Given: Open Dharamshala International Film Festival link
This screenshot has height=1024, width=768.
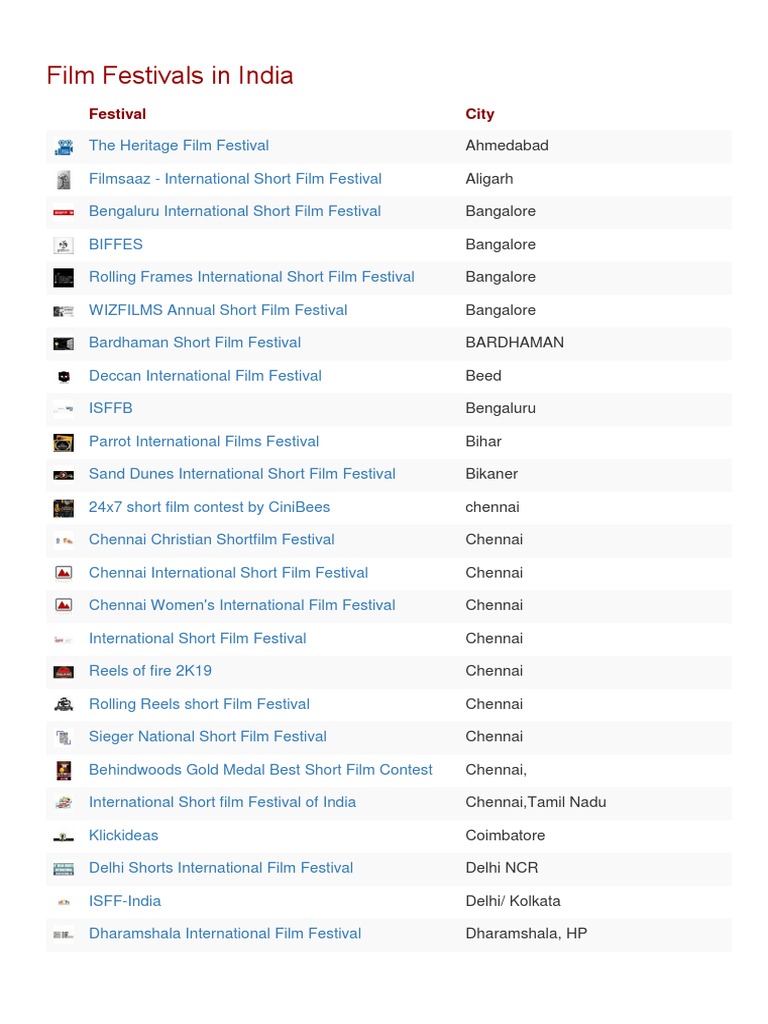Looking at the screenshot, I should coord(224,934).
